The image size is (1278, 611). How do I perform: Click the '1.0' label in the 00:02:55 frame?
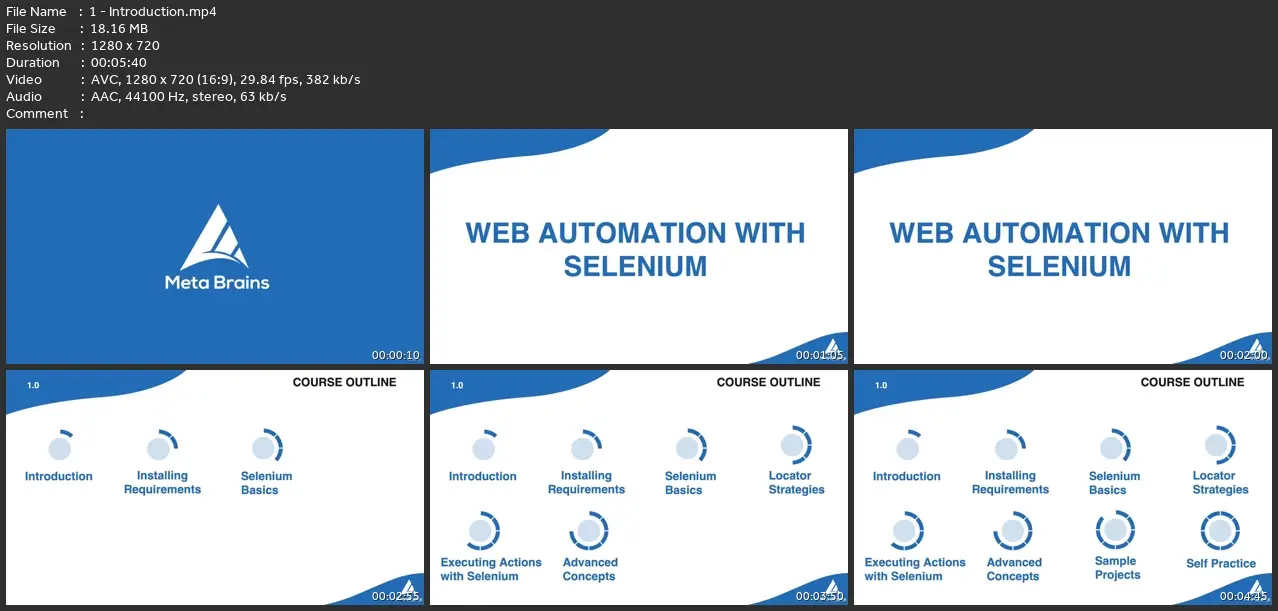(x=33, y=385)
